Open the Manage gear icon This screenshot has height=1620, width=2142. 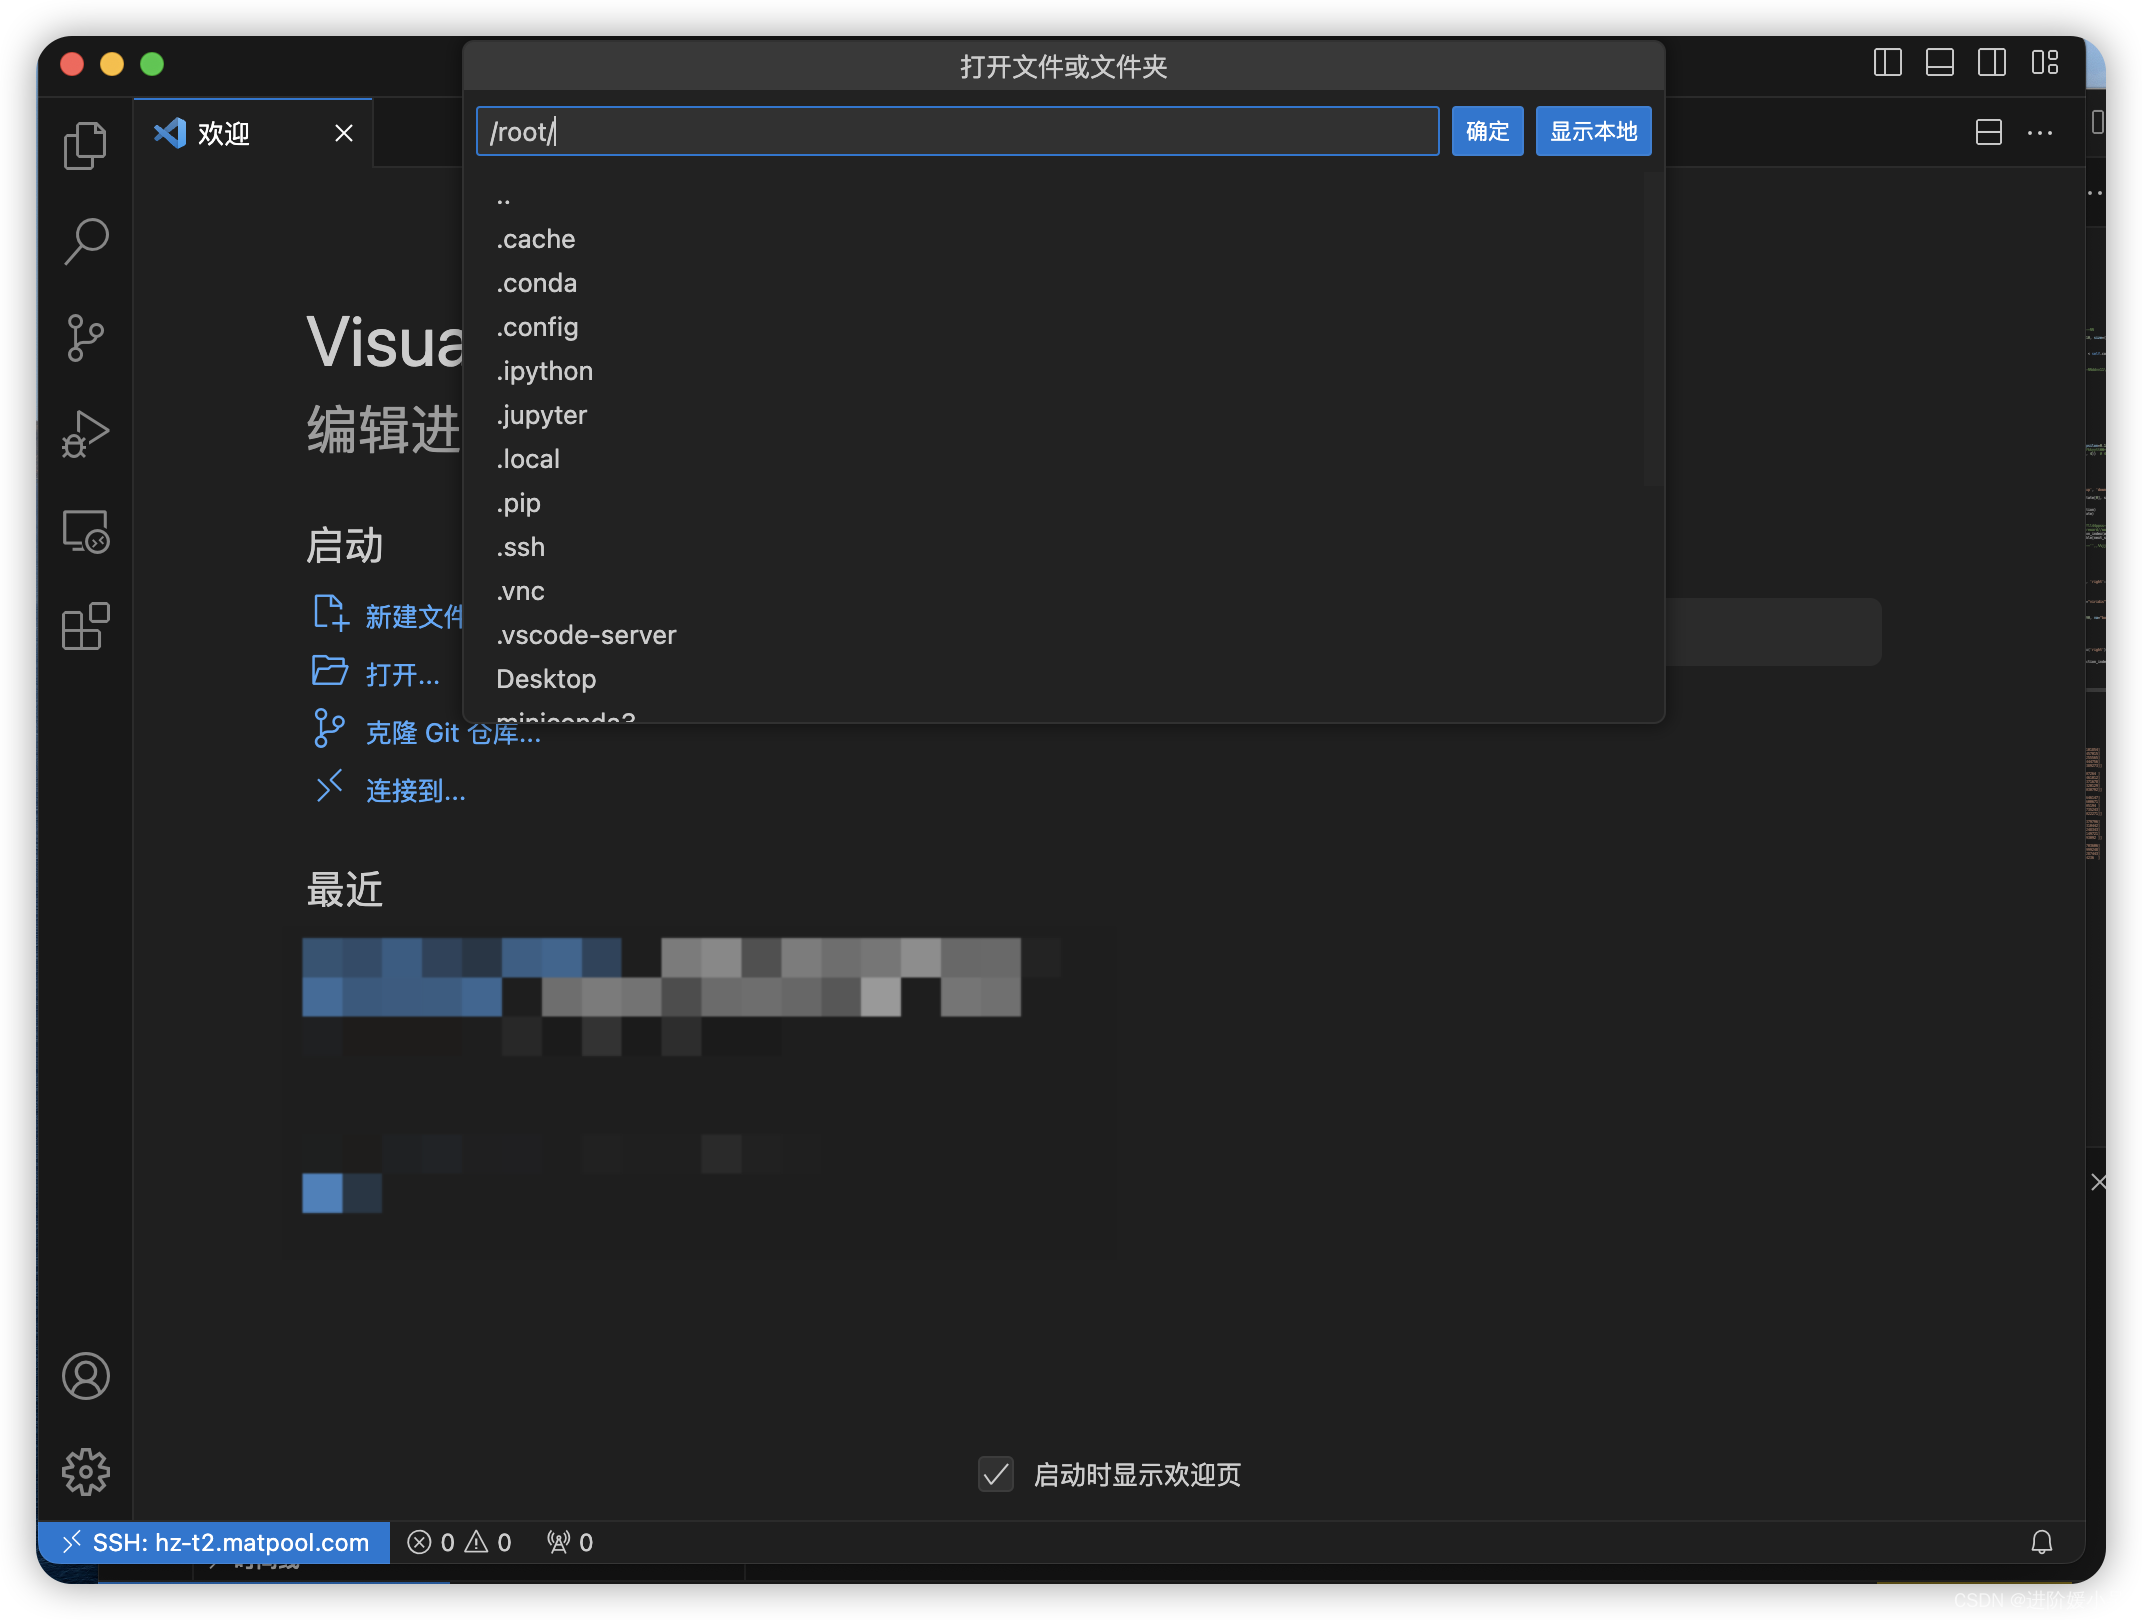click(x=85, y=1471)
